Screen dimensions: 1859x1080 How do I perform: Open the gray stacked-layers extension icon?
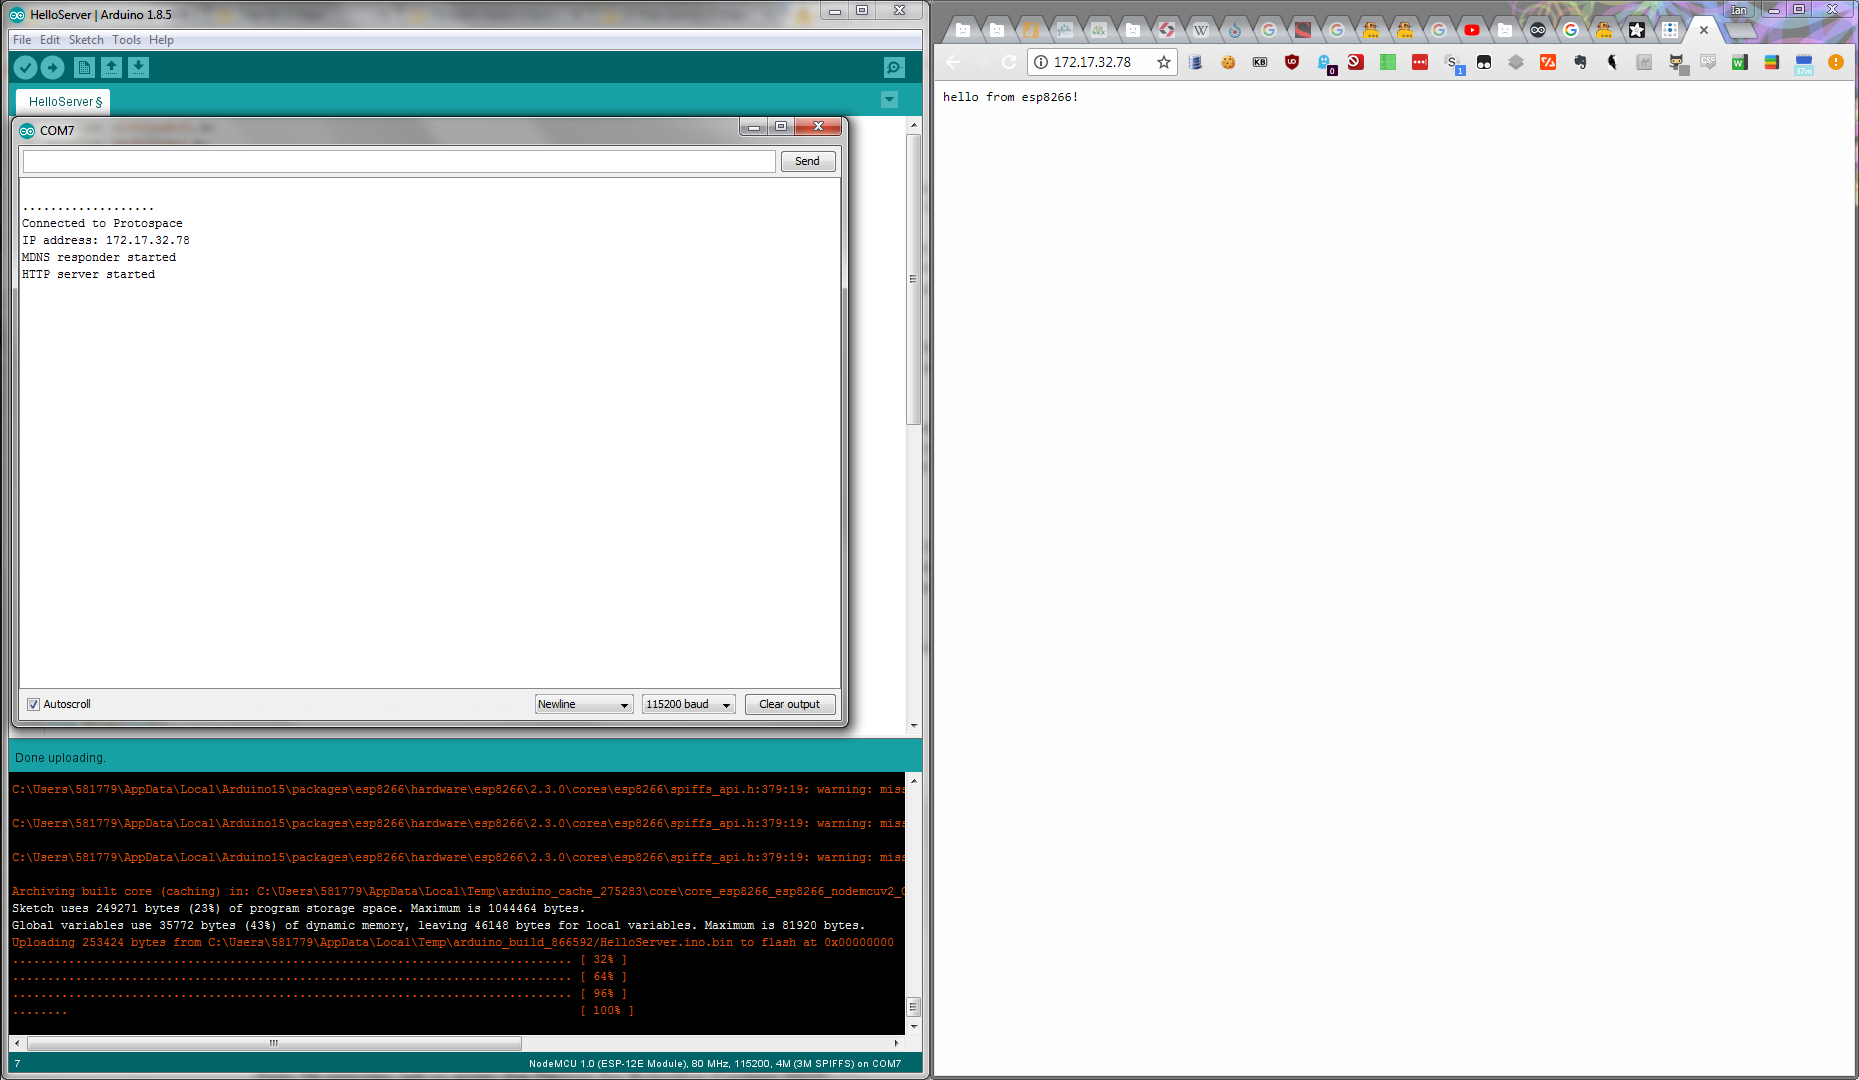tap(1516, 62)
